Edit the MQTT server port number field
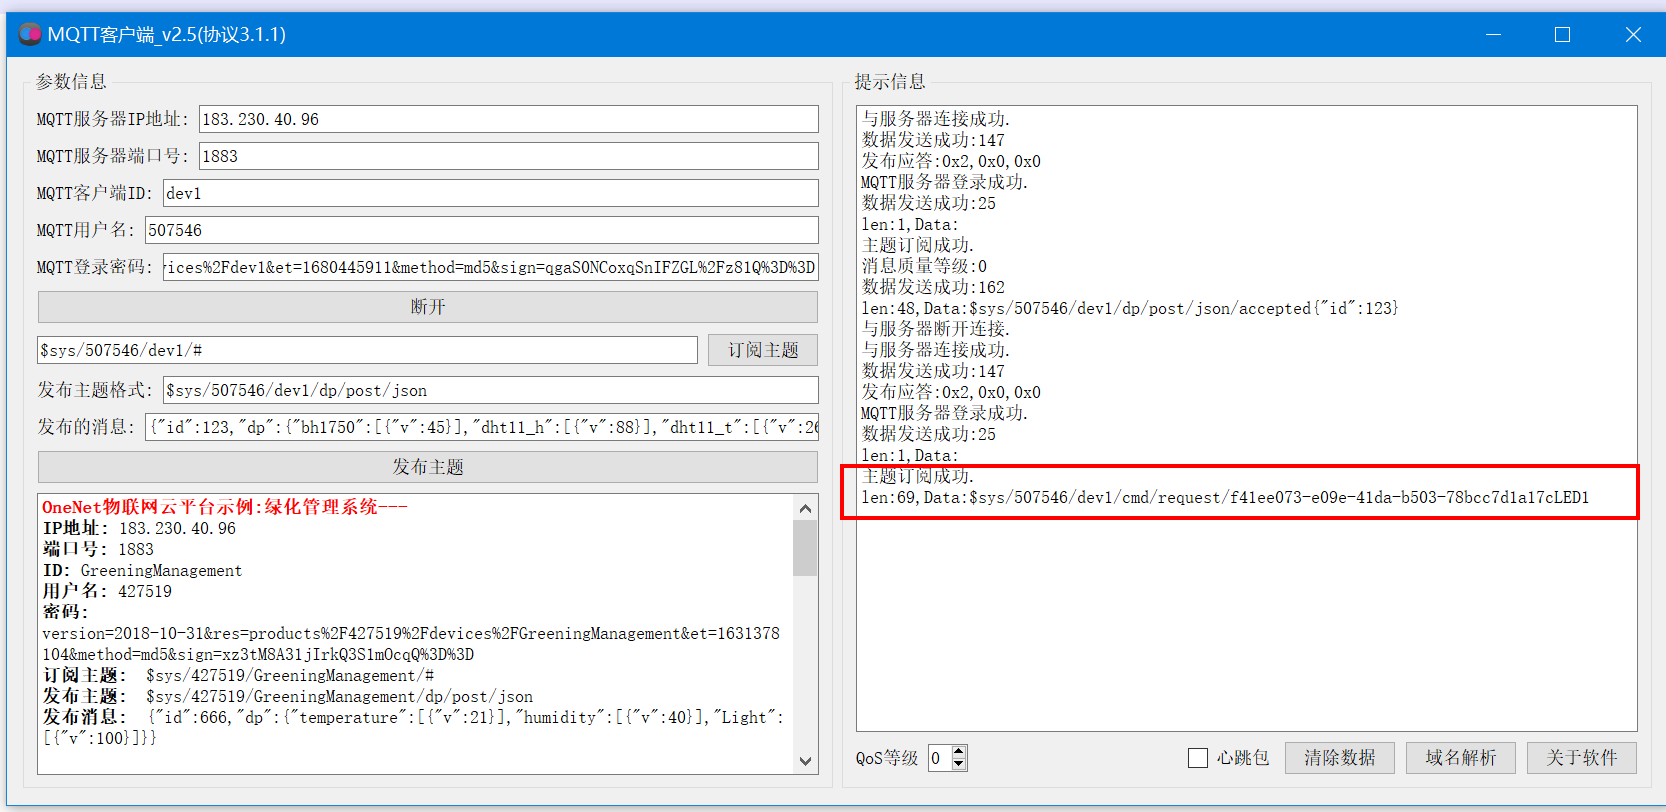Screen dimensions: 1666x812 pyautogui.click(x=508, y=156)
